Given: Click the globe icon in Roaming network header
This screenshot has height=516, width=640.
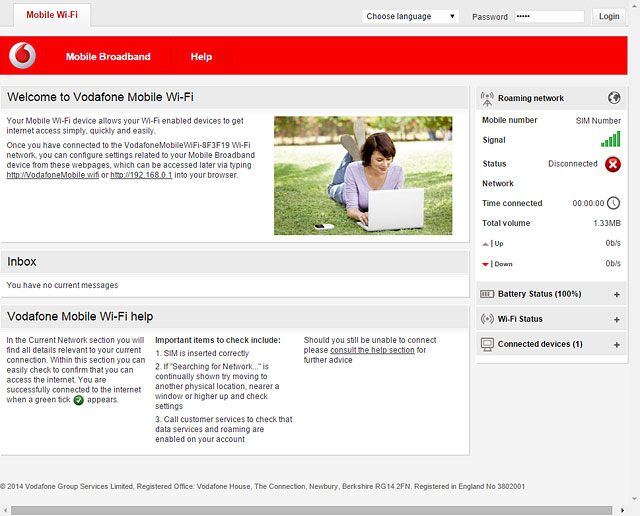Looking at the screenshot, I should point(614,98).
